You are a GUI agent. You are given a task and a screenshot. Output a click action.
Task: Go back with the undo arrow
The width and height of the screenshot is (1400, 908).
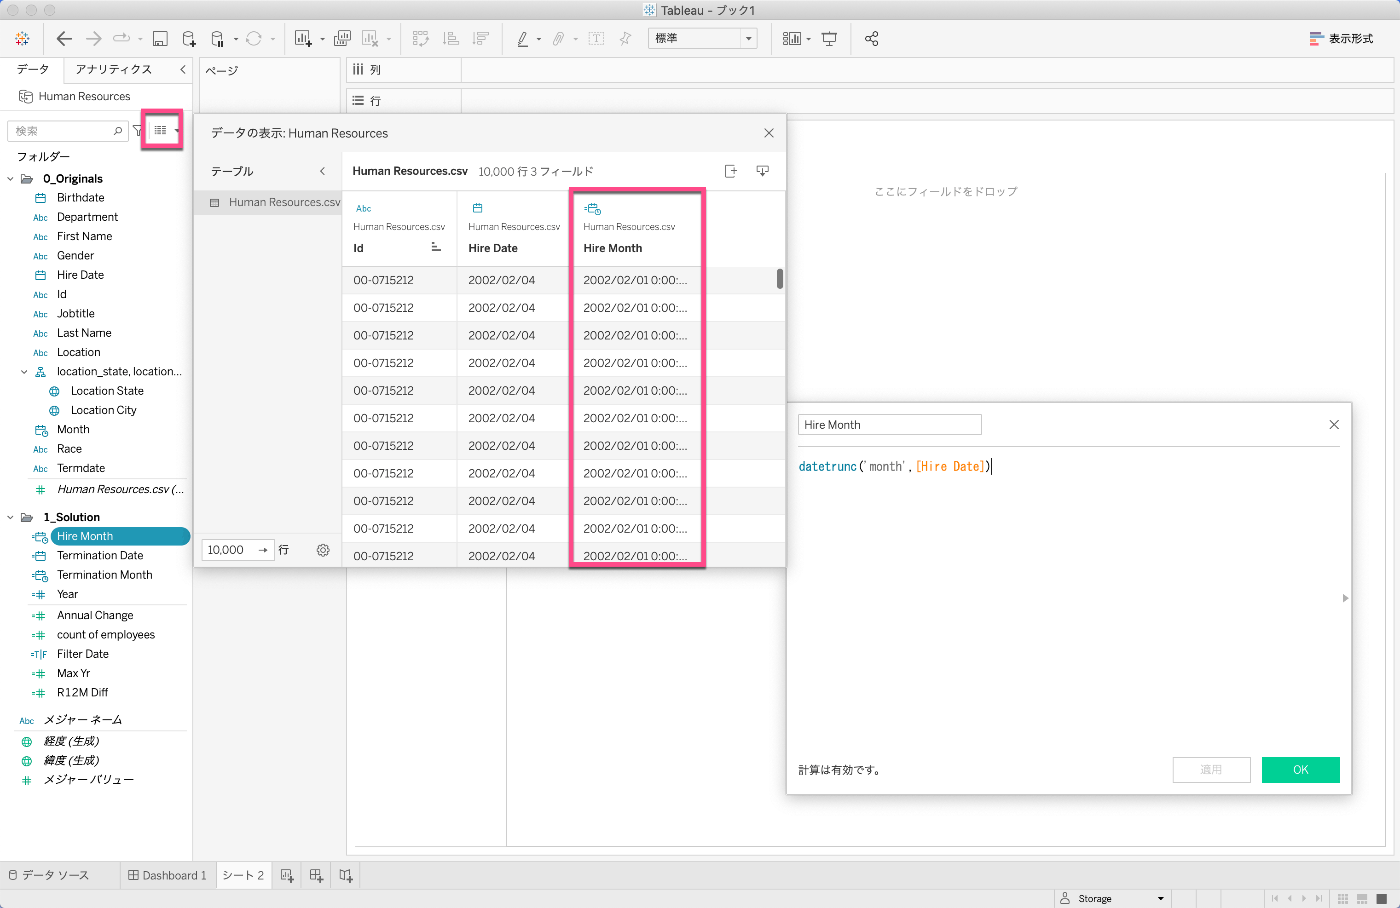[x=64, y=39]
